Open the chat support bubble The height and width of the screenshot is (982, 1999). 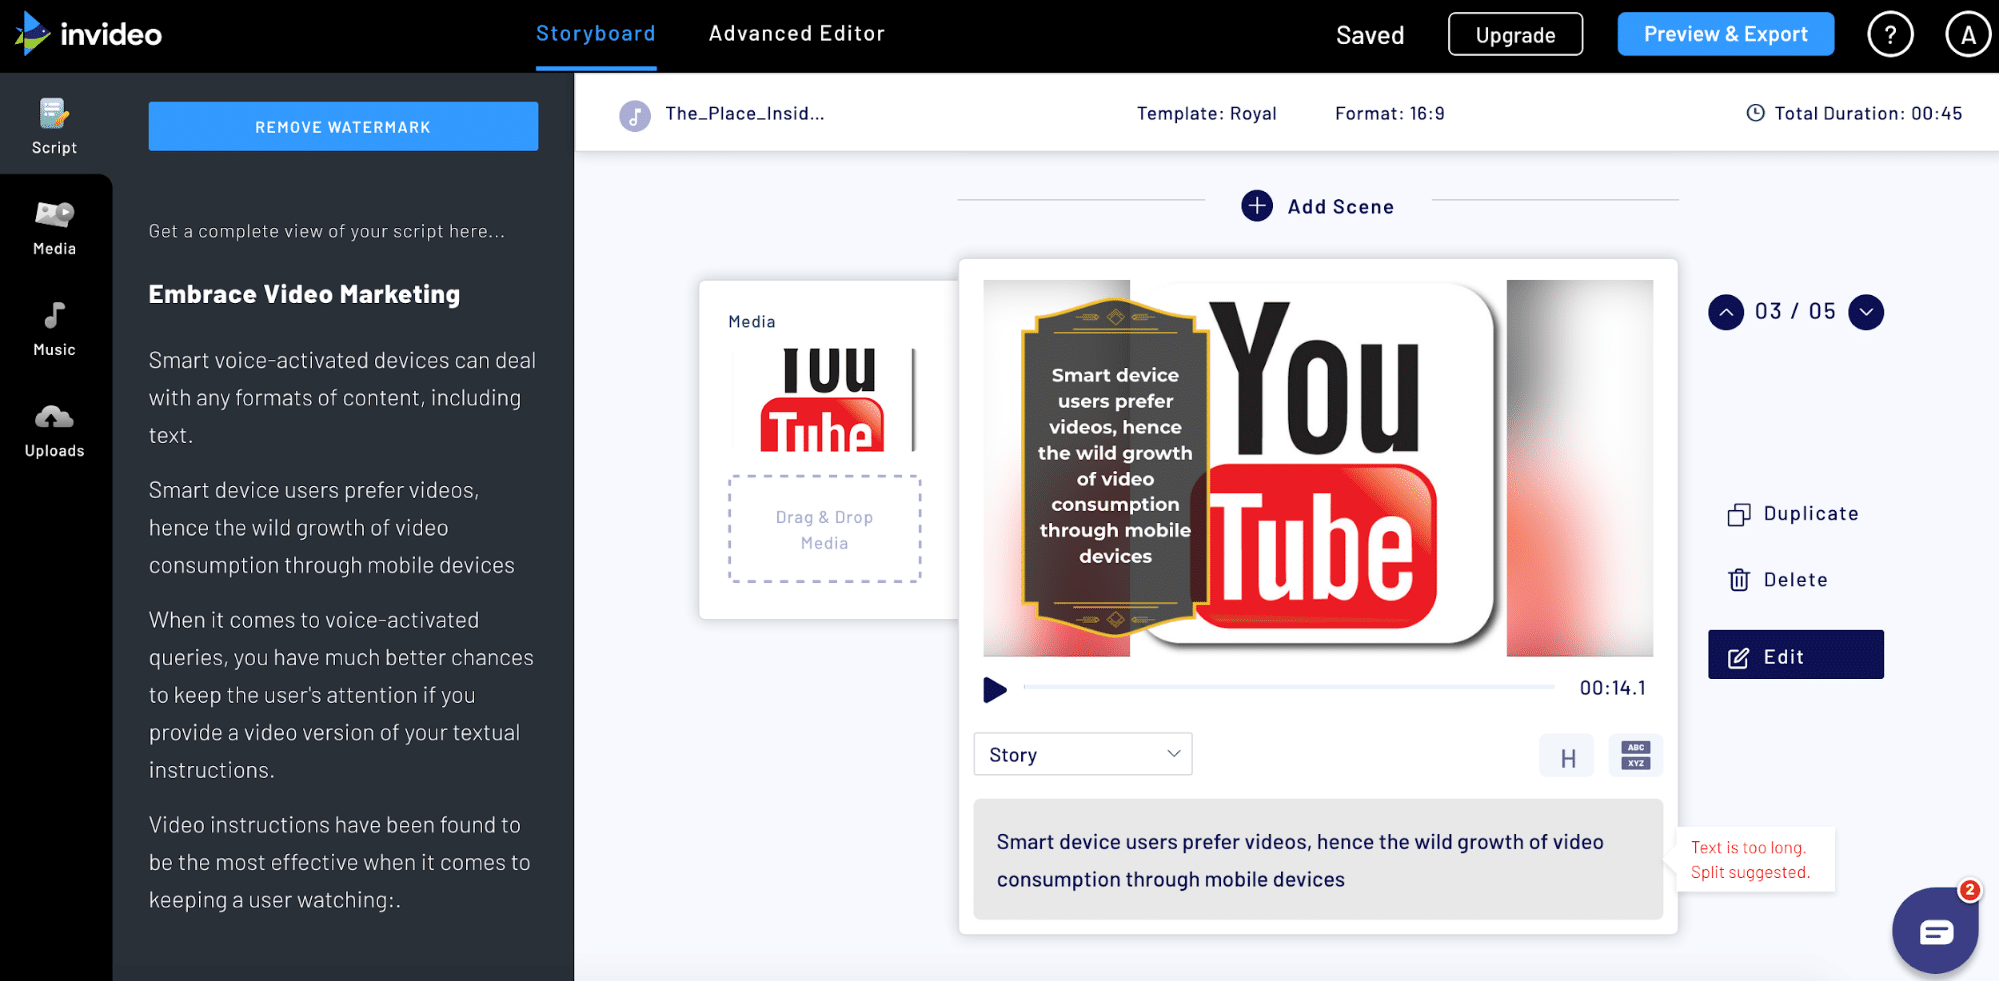[x=1935, y=930]
